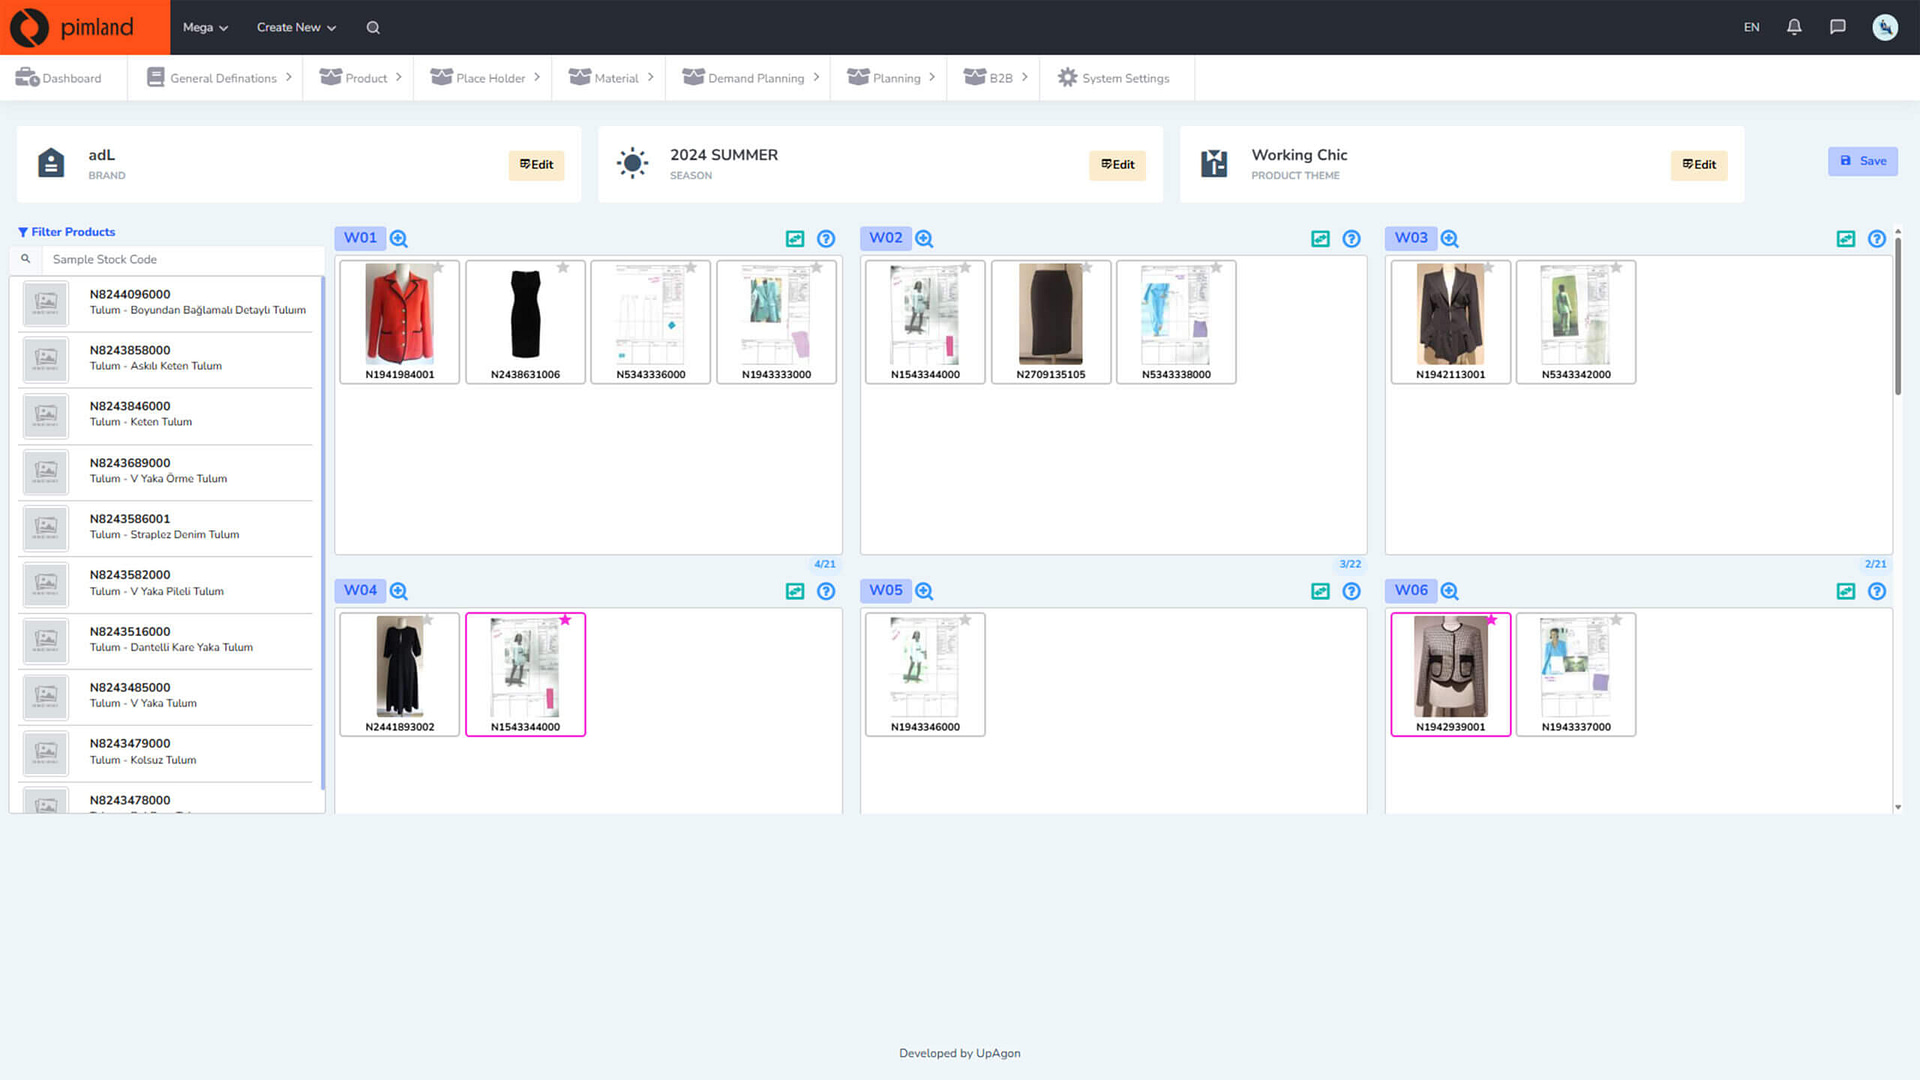Click the Save button

point(1862,161)
